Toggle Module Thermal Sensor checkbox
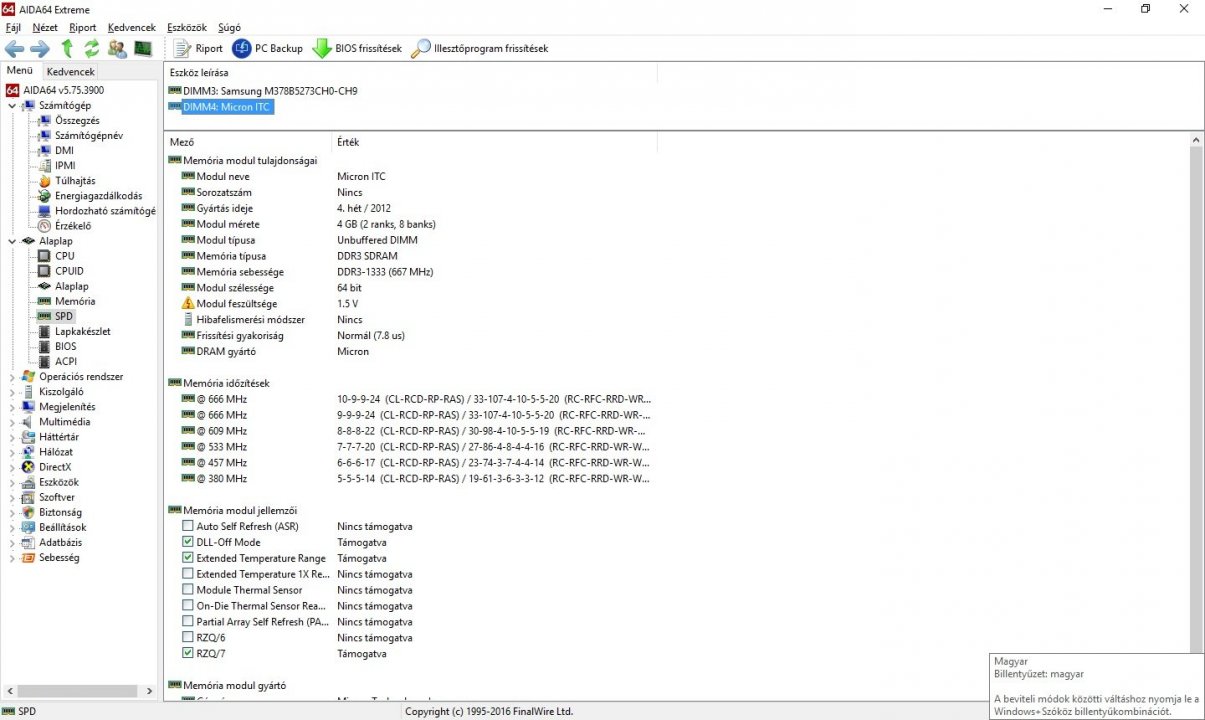The width and height of the screenshot is (1205, 720). pyautogui.click(x=188, y=590)
